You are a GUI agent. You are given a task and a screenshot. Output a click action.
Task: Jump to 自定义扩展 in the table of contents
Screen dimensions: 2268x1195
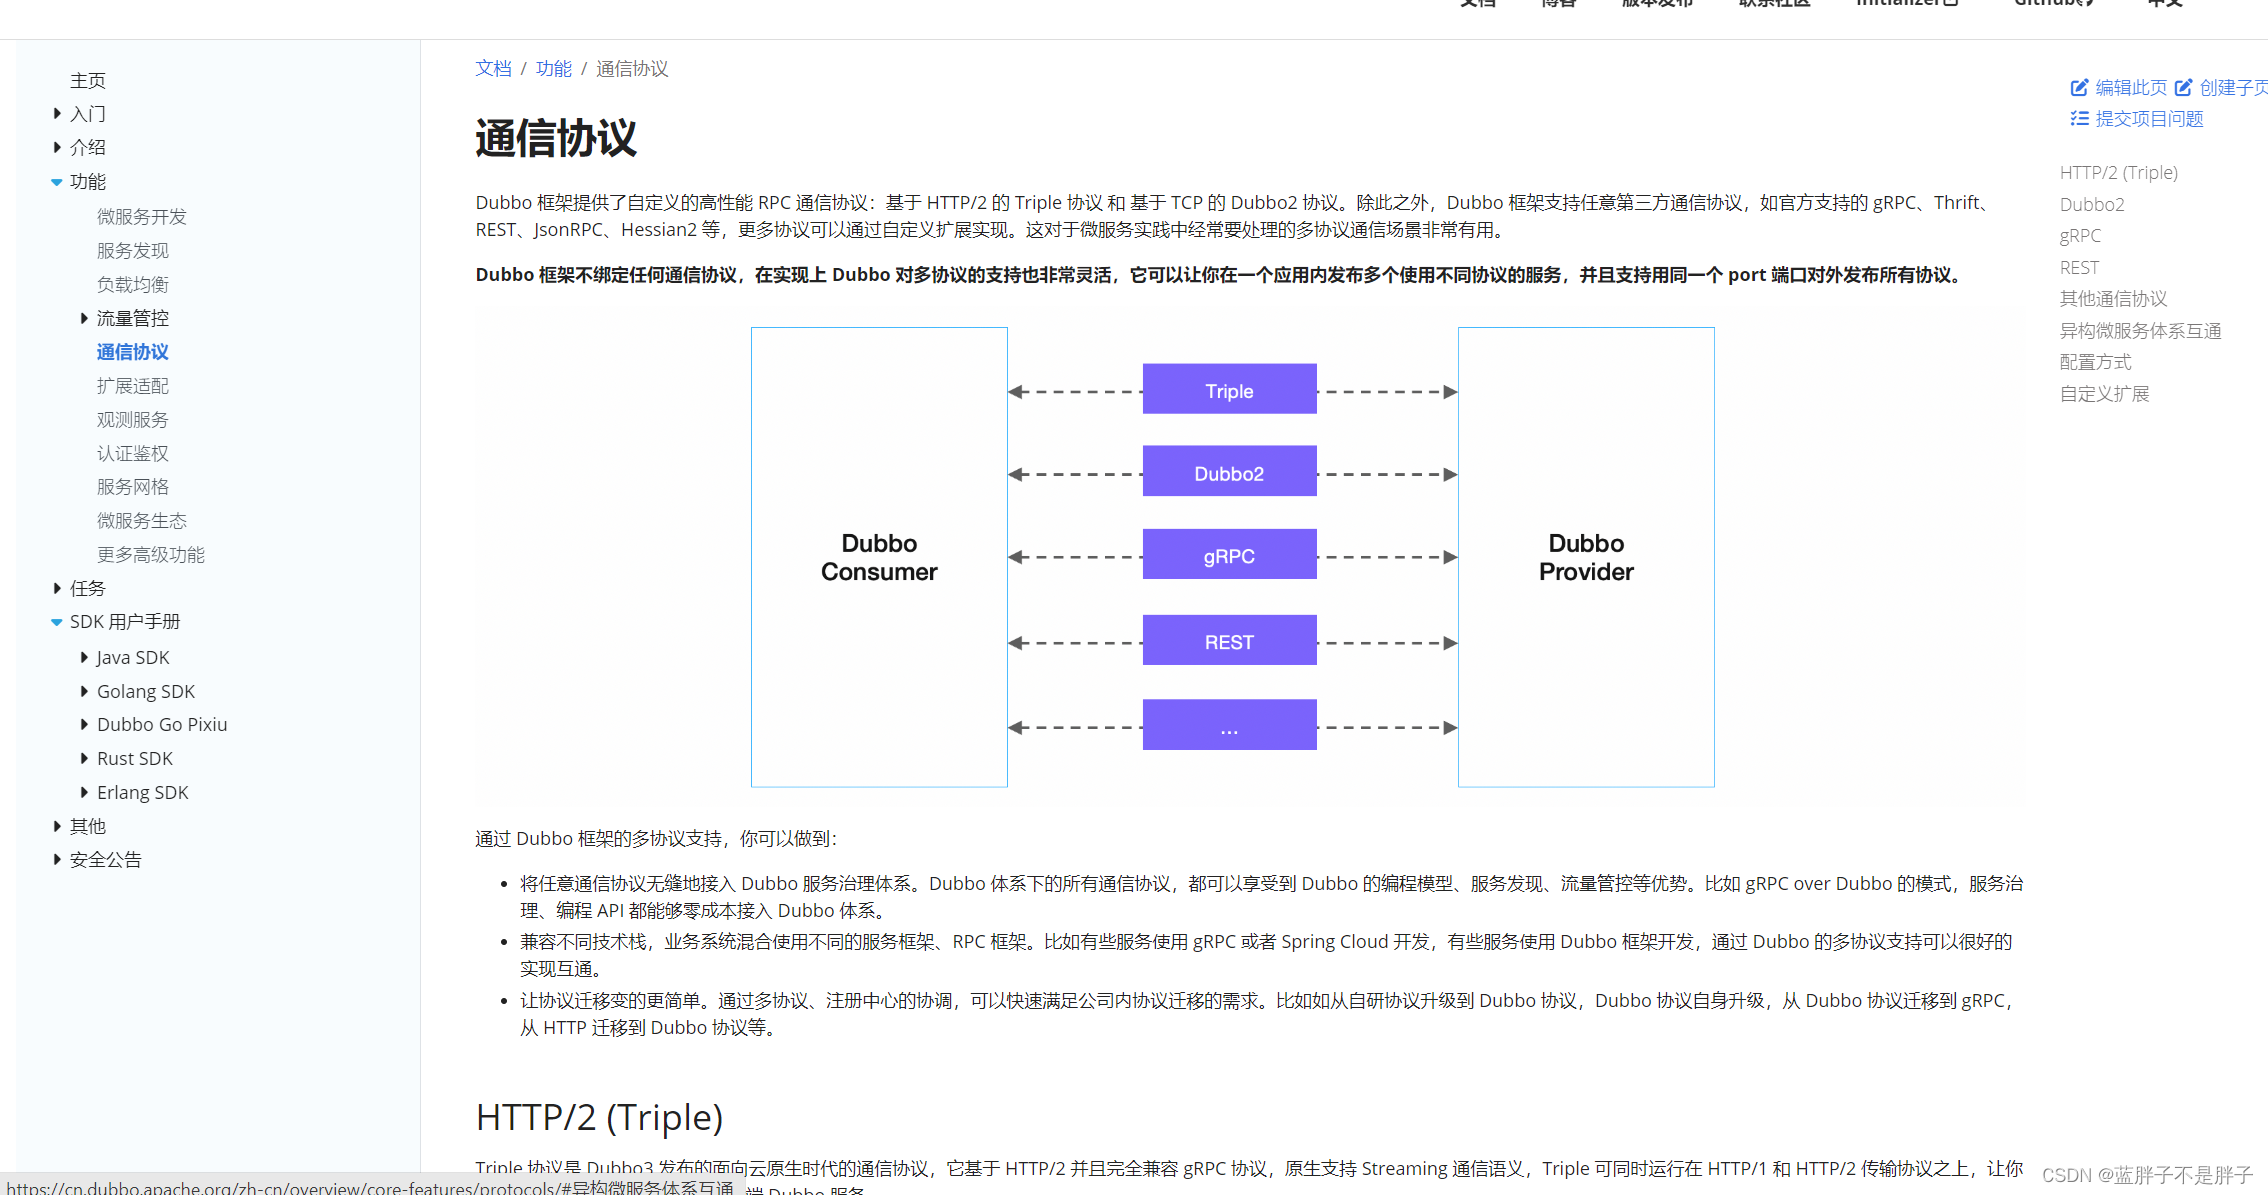(x=2104, y=394)
